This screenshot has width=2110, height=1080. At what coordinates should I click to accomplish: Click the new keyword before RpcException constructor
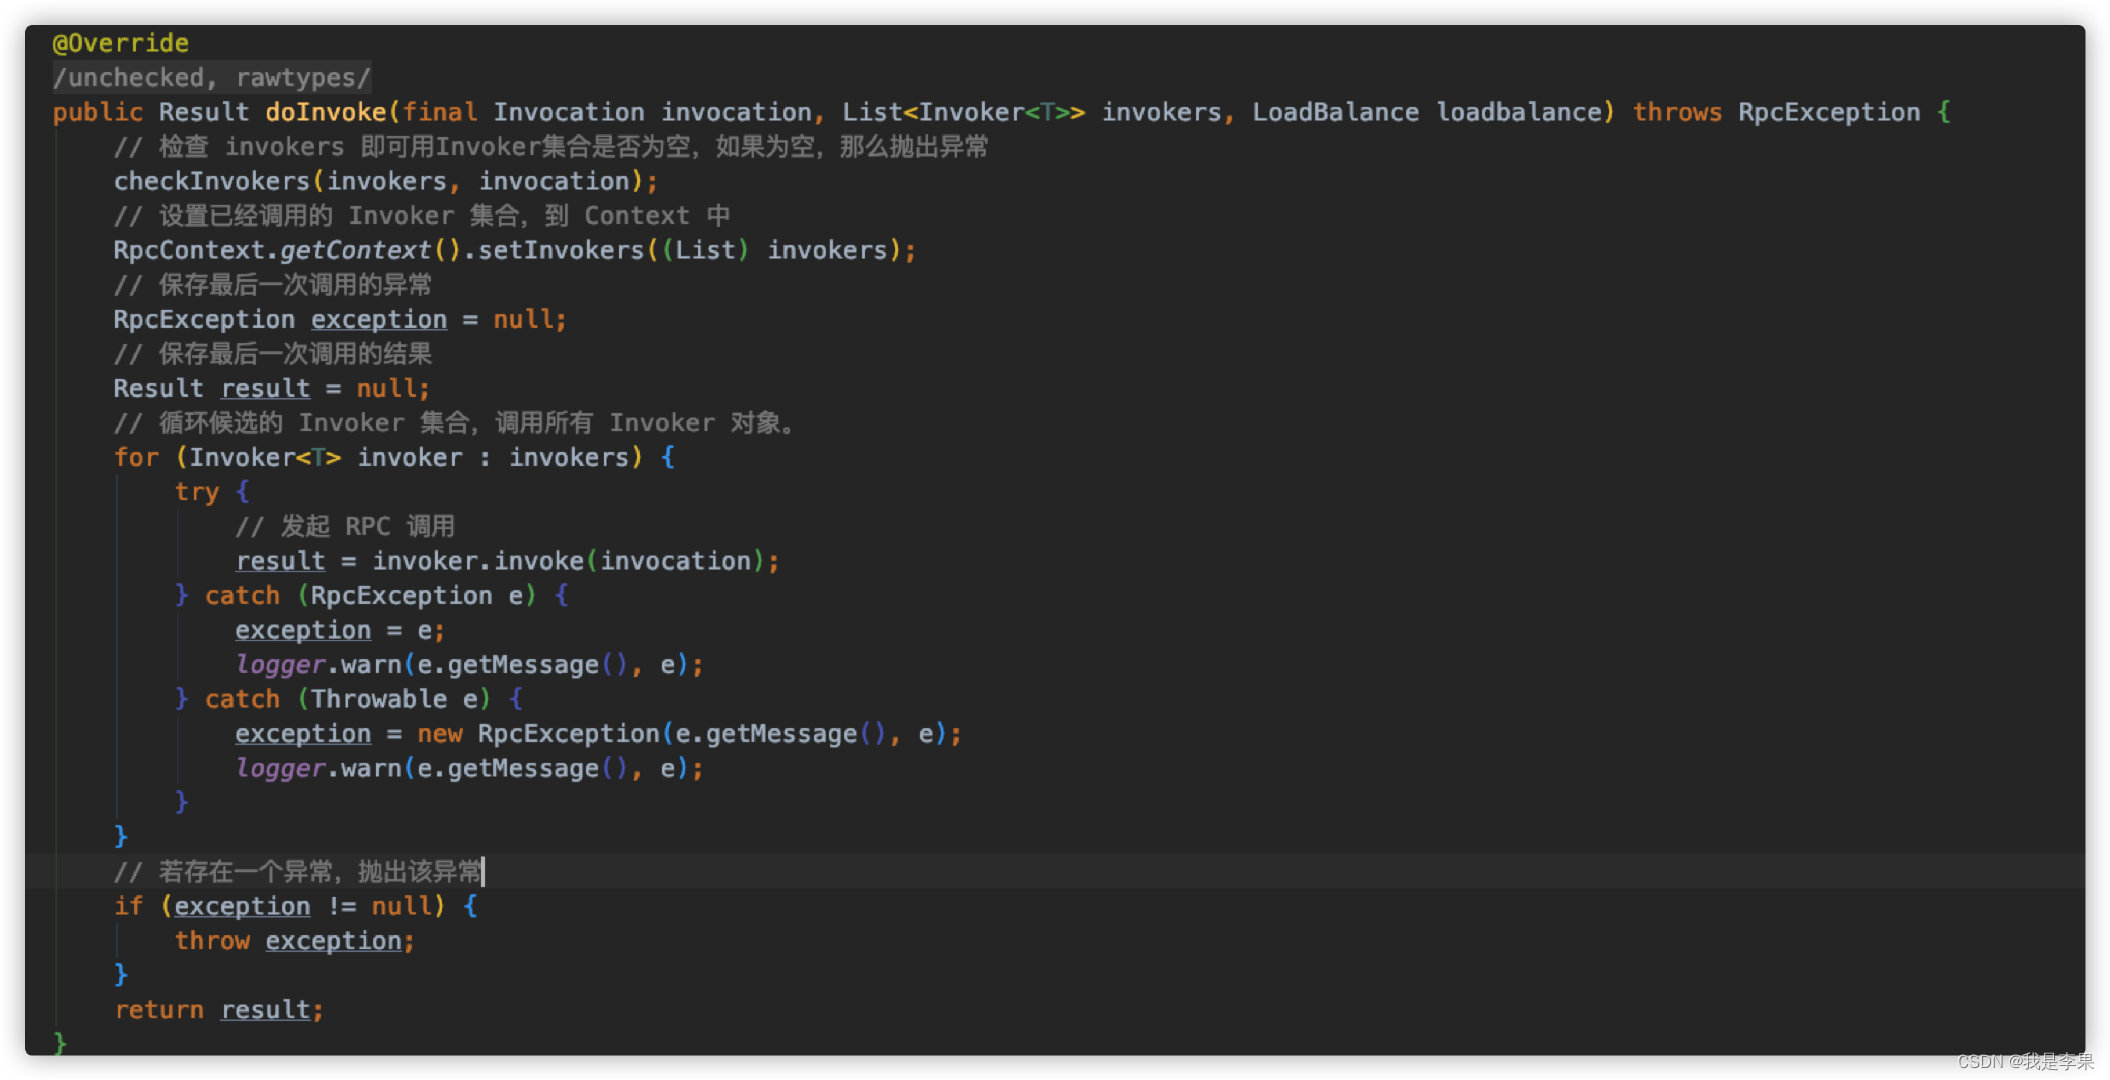point(440,734)
